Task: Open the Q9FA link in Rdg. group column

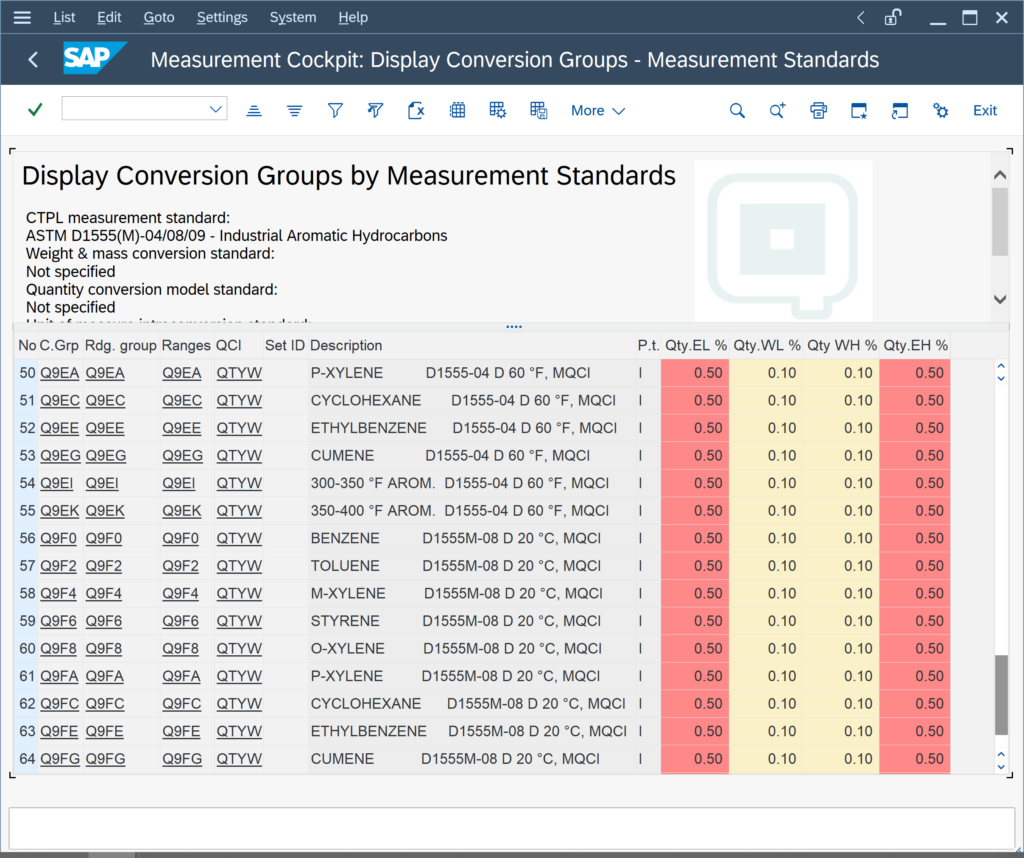Action: [104, 676]
